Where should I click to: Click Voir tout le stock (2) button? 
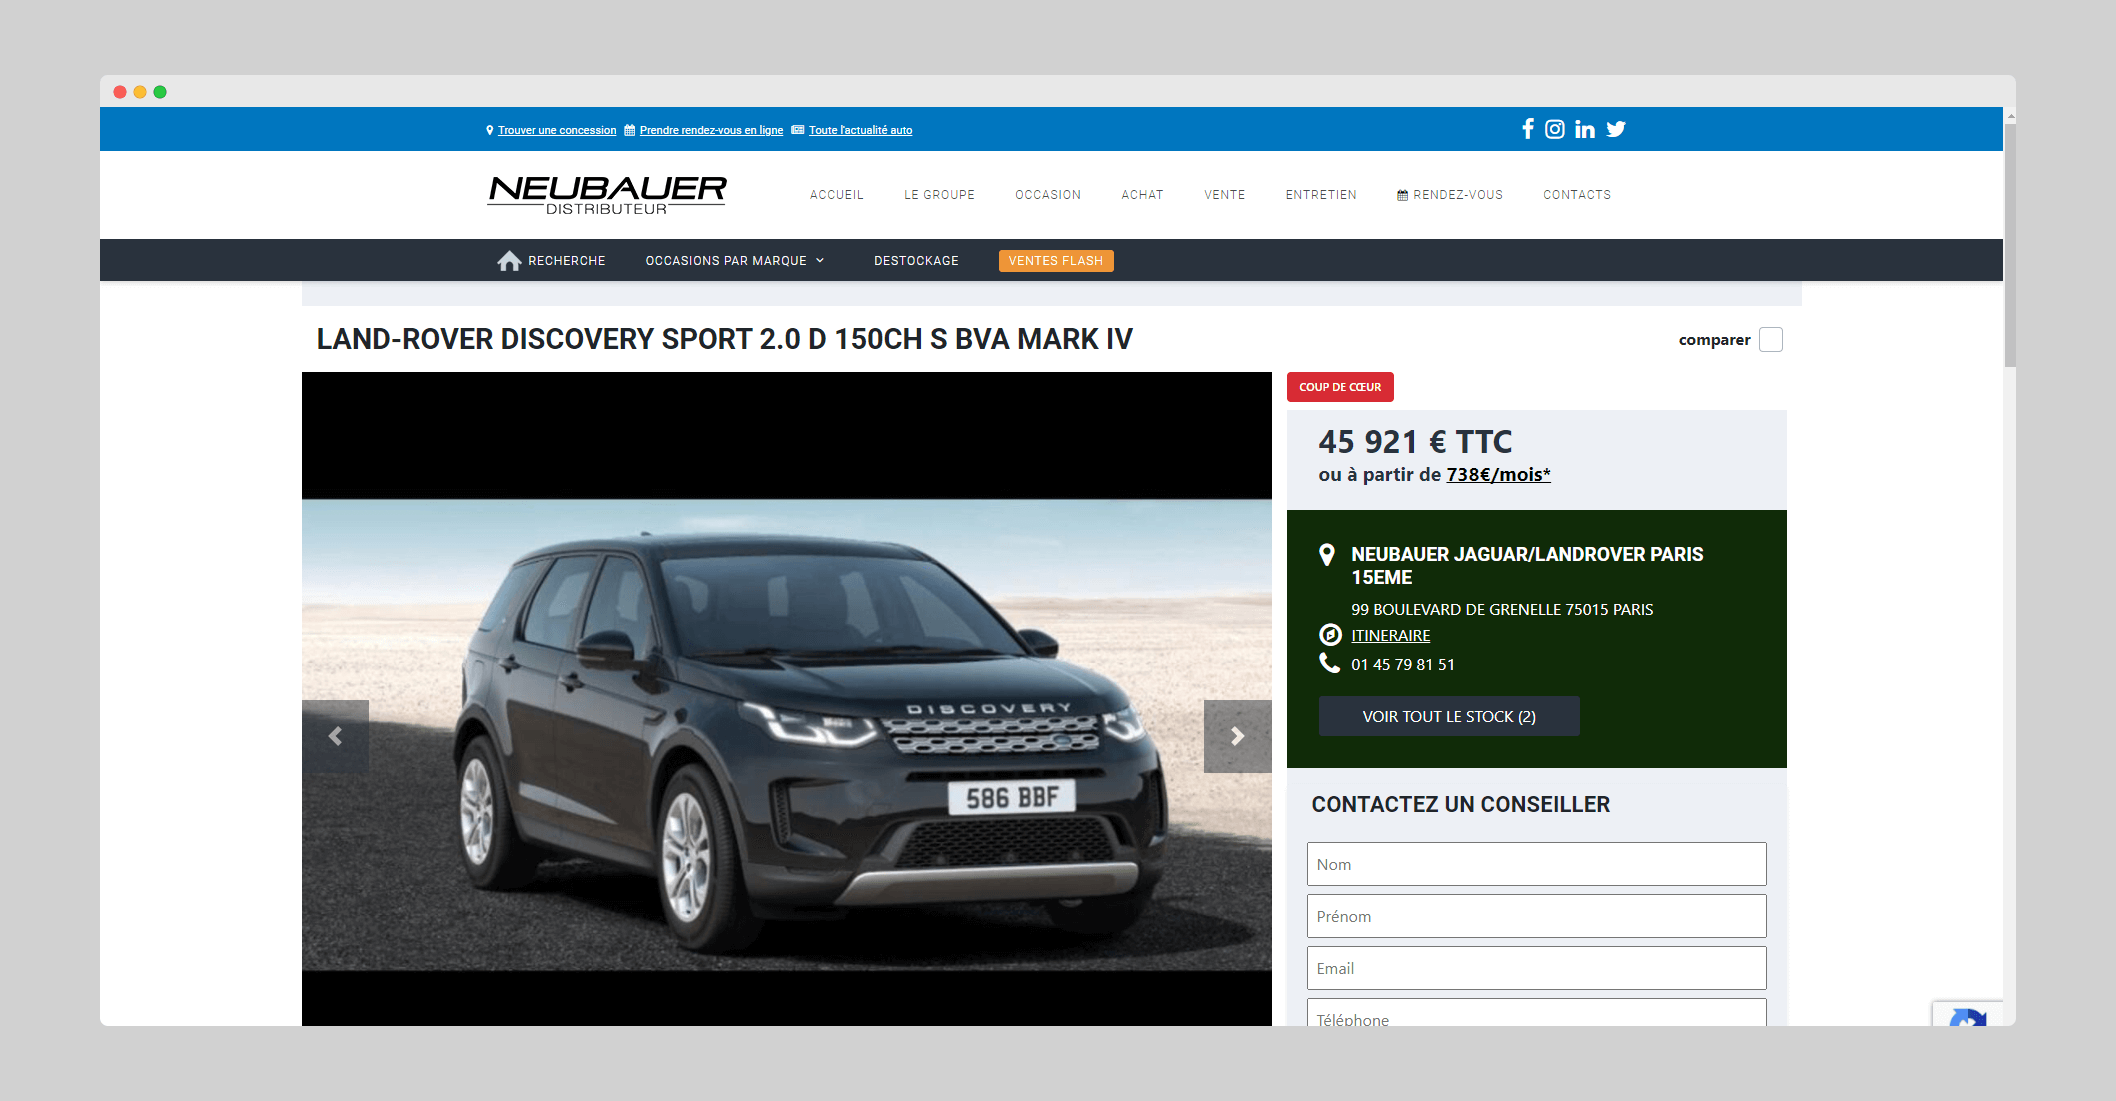click(1449, 716)
